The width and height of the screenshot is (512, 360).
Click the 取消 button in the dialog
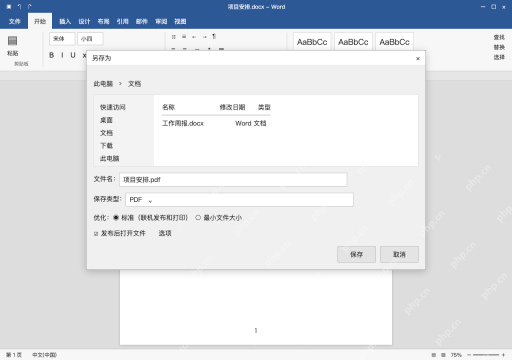coord(399,255)
